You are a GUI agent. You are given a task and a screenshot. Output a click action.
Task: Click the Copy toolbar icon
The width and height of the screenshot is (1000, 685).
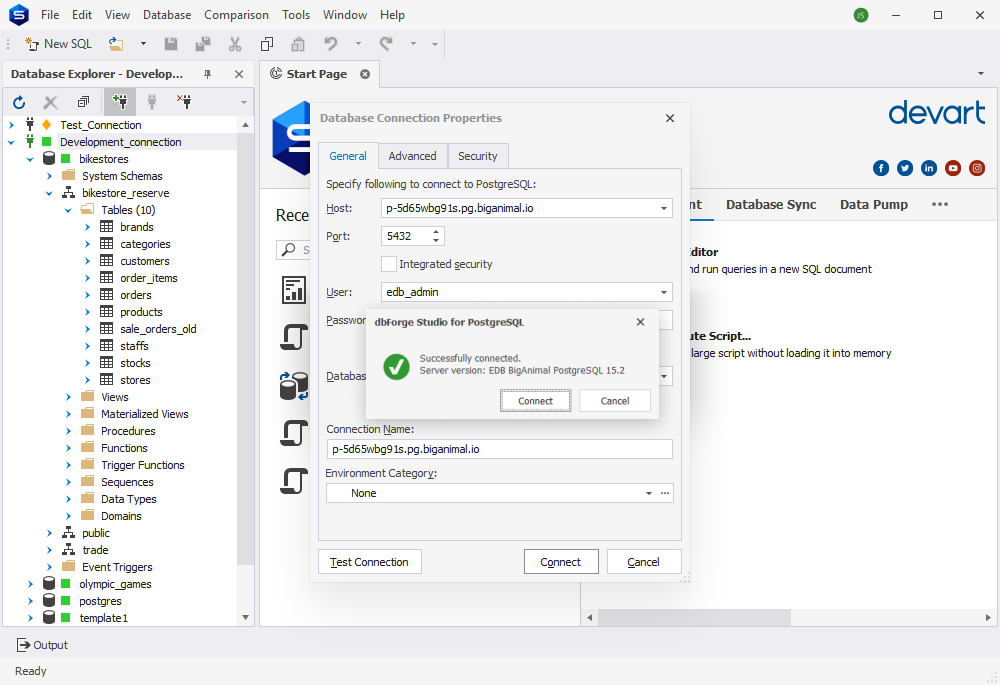point(267,44)
